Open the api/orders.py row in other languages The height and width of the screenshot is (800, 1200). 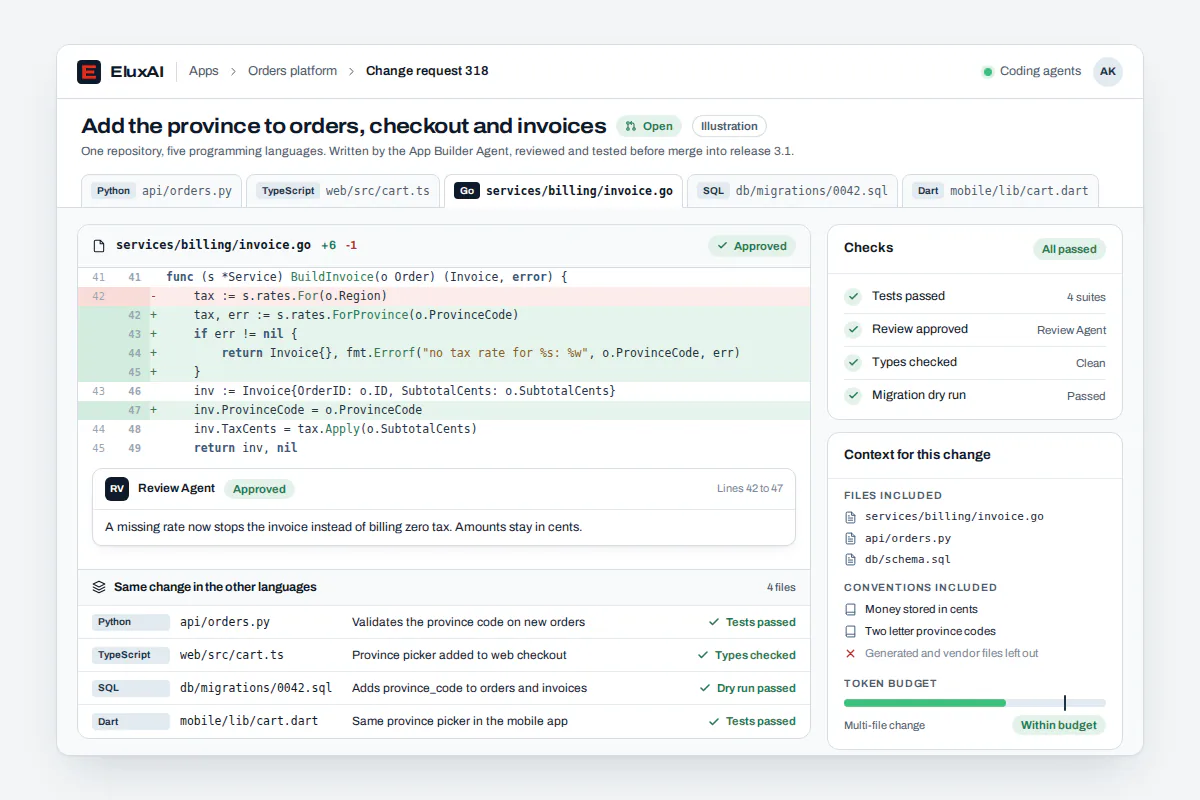[x=444, y=622]
